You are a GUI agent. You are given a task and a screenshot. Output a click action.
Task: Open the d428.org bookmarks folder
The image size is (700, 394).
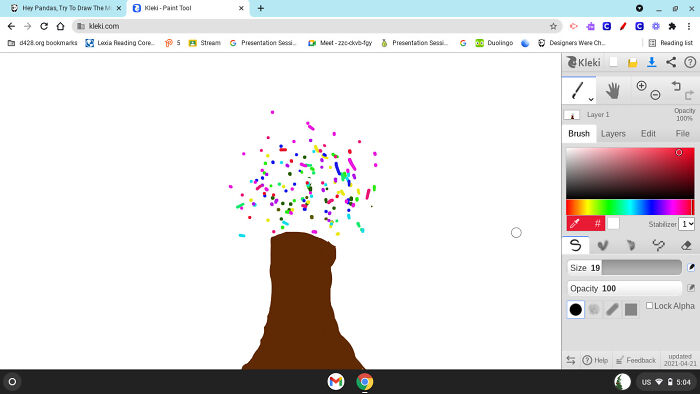[42, 43]
